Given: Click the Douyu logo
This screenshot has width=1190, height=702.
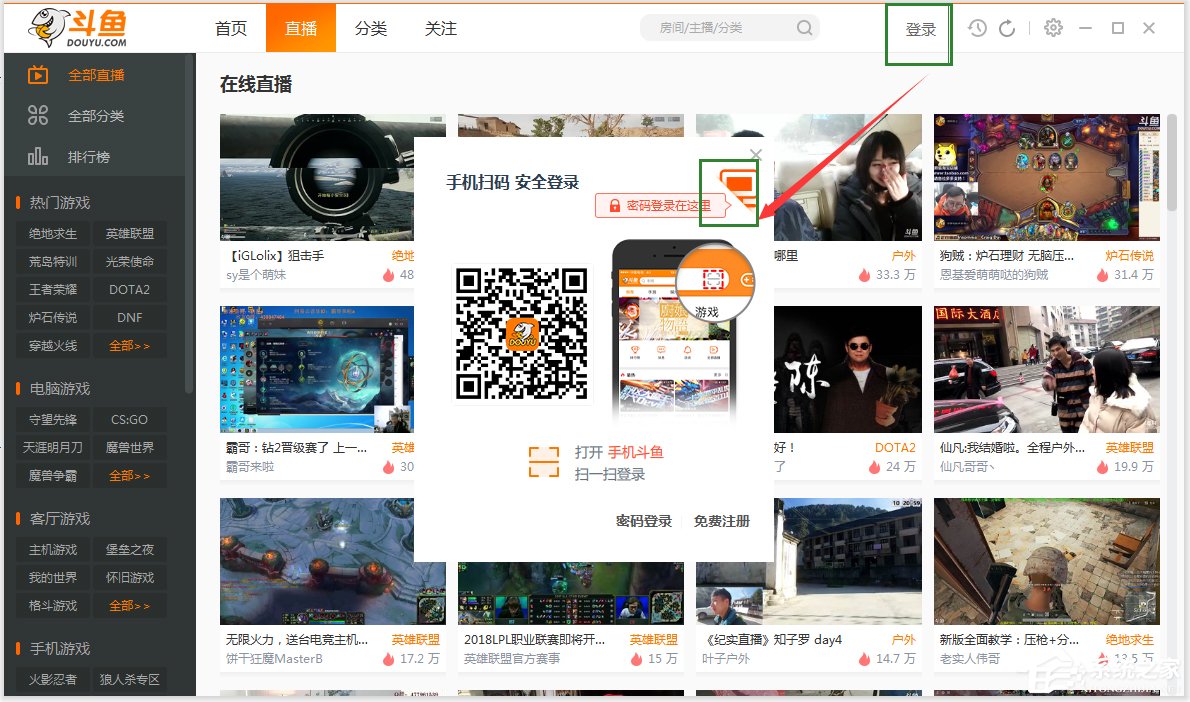Looking at the screenshot, I should coord(79,27).
